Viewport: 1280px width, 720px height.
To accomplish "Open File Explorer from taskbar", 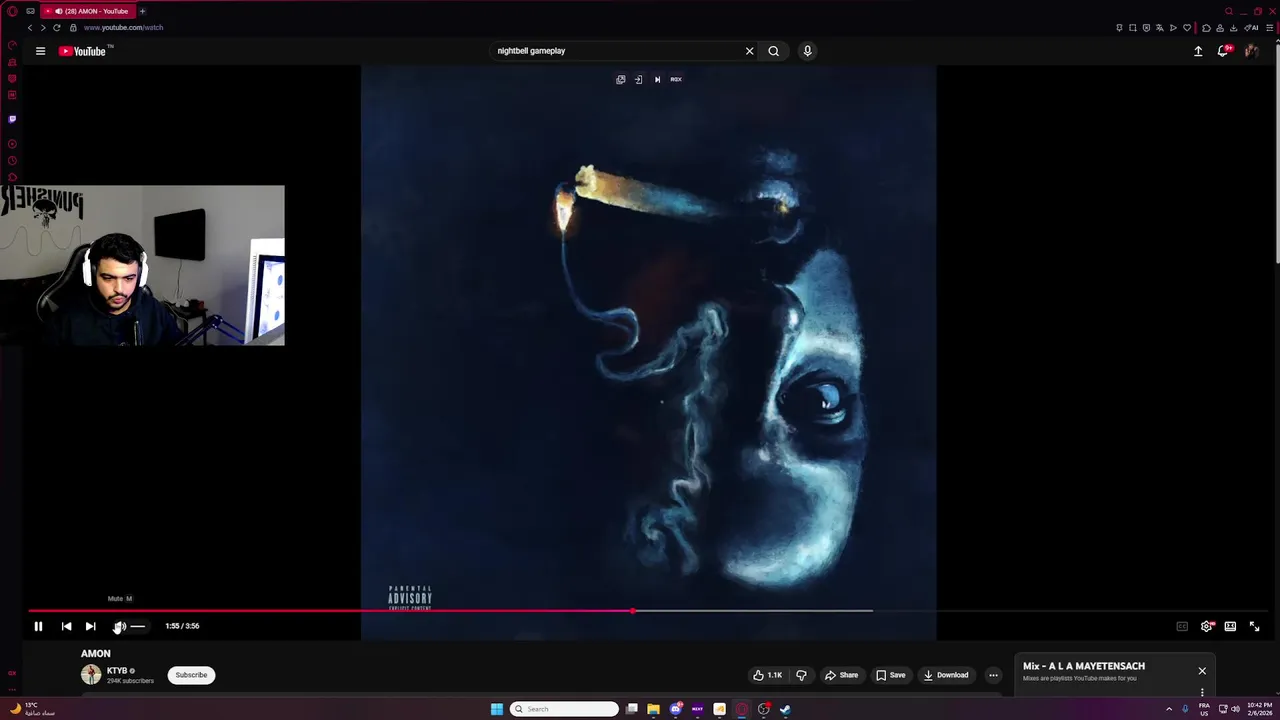I will coord(653,709).
